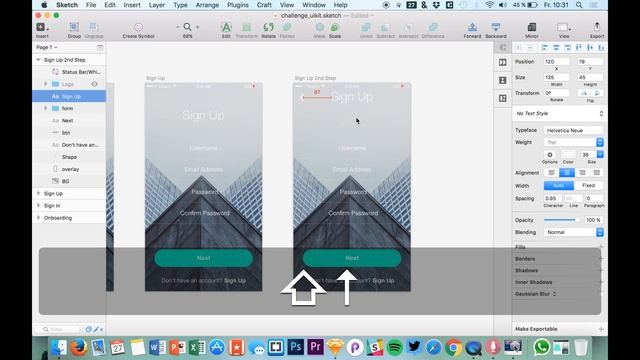Open the Insert menu
Screen dimensions: 640x360
tap(132, 5)
